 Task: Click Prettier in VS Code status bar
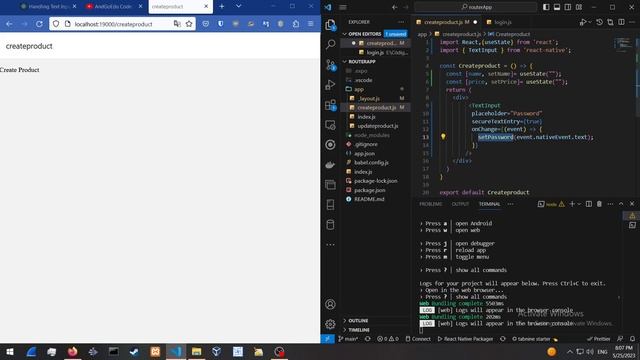598,339
